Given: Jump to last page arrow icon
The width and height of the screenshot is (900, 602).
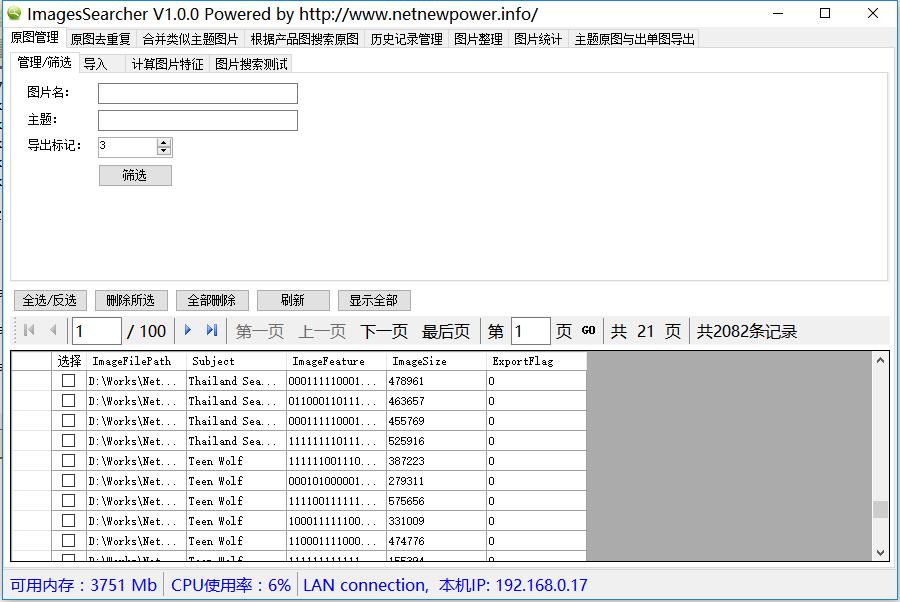Looking at the screenshot, I should coord(212,331).
